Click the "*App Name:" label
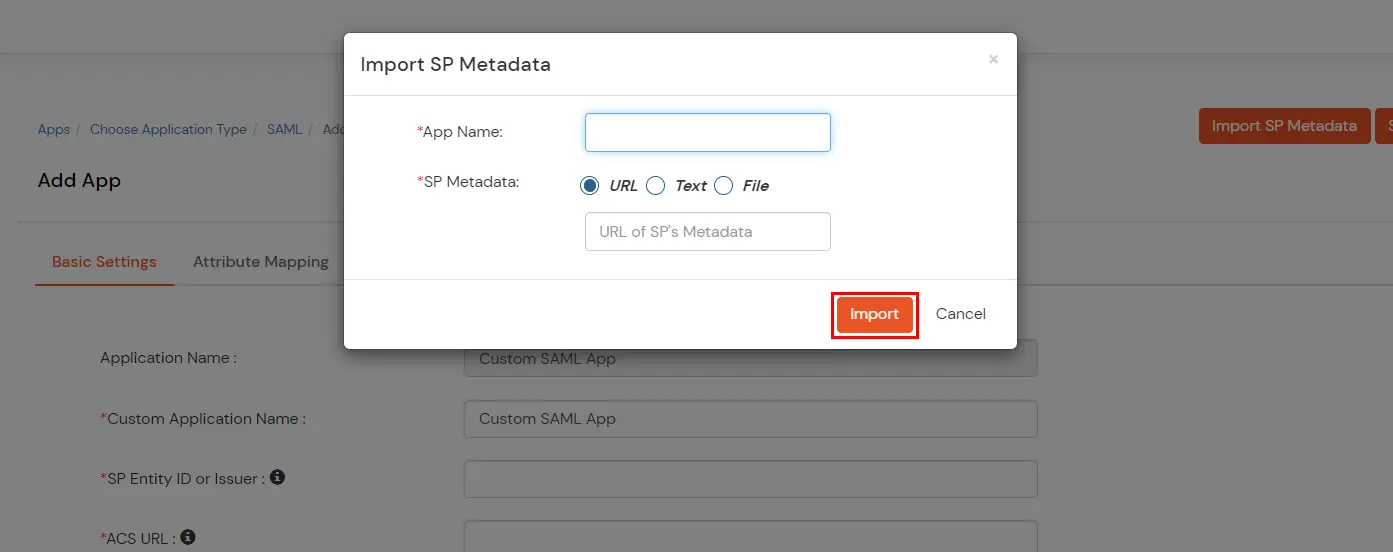This screenshot has width=1393, height=552. [x=460, y=131]
